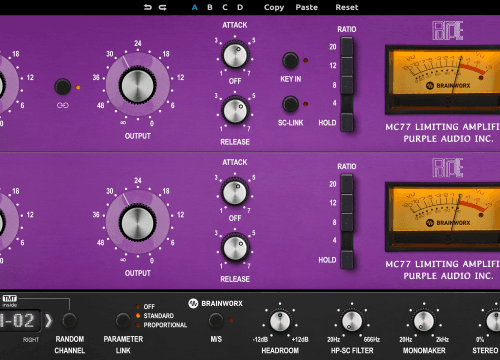Select ratio 4 on top channel
The image size is (500, 360).
point(347,104)
